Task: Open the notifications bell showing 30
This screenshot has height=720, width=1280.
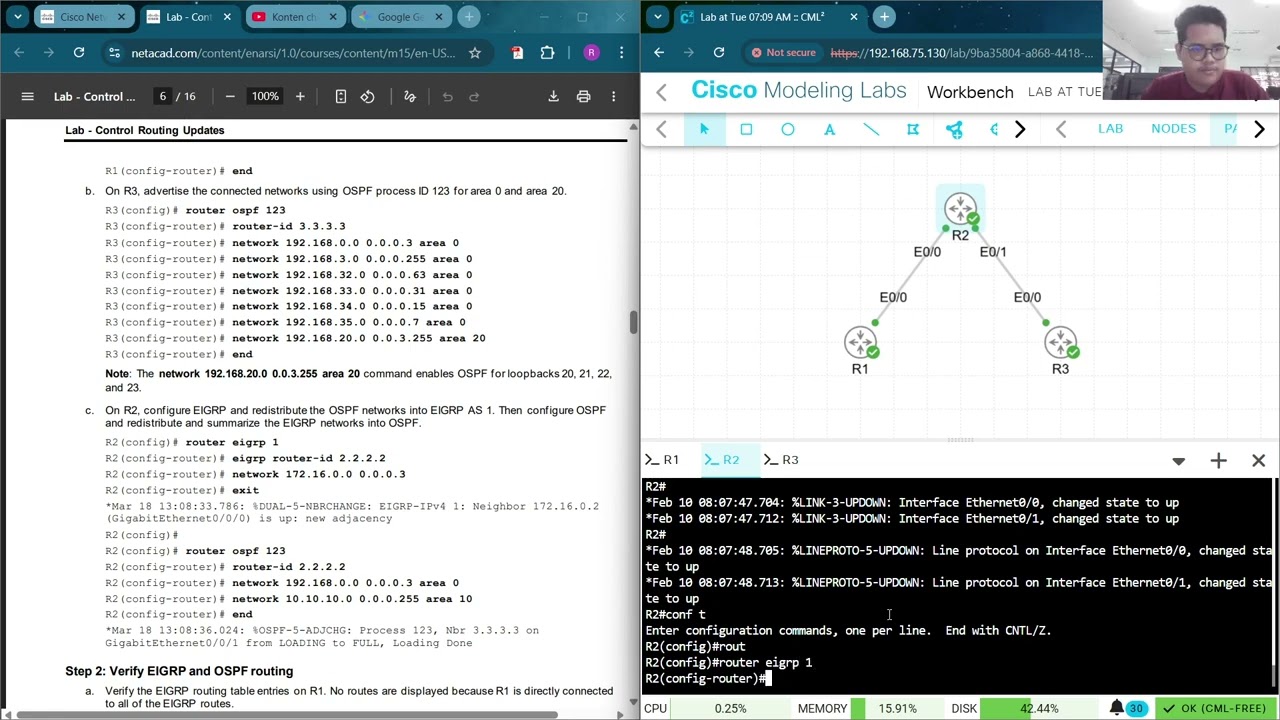Action: click(1126, 708)
